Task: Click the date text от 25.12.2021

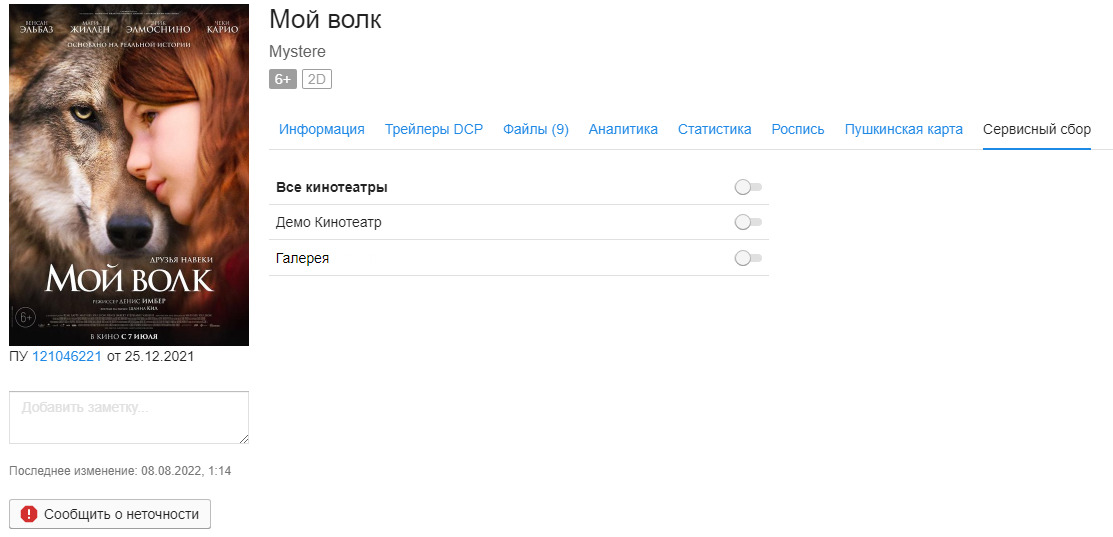Action: [x=150, y=356]
